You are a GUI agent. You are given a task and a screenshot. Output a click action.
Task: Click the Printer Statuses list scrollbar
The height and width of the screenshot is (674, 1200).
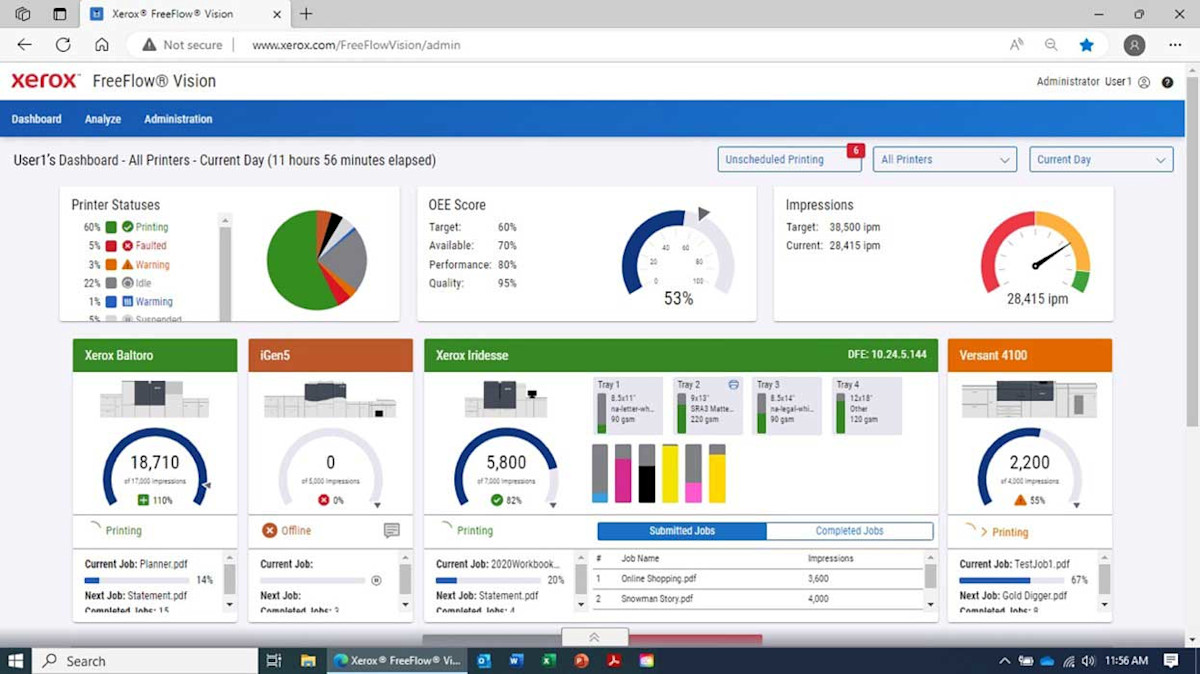click(x=225, y=266)
